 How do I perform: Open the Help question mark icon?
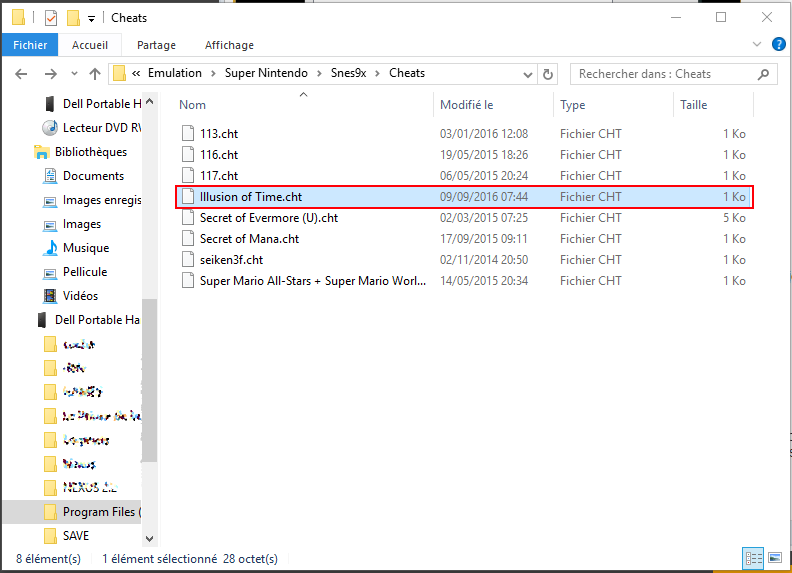point(777,45)
